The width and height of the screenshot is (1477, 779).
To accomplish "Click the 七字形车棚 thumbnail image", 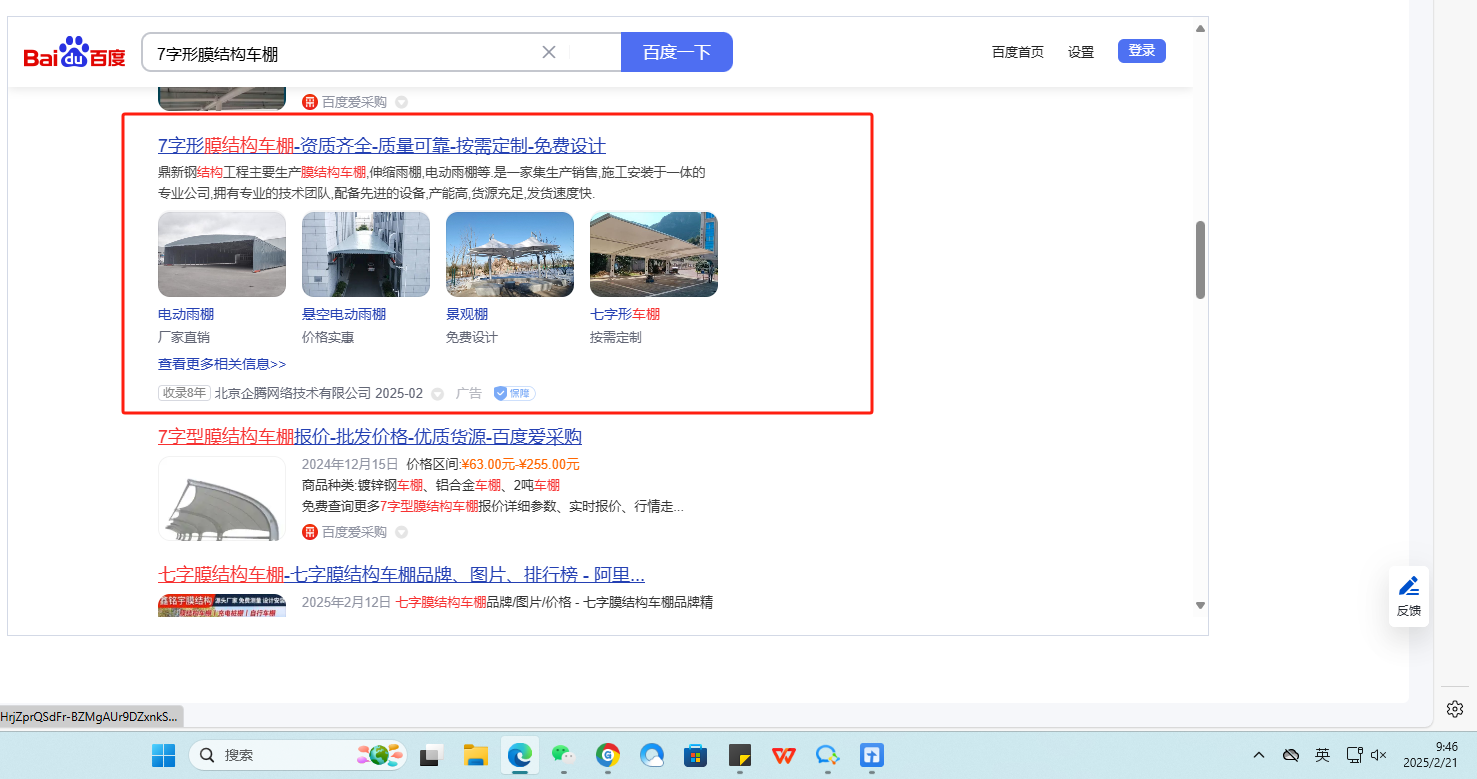I will [x=653, y=254].
